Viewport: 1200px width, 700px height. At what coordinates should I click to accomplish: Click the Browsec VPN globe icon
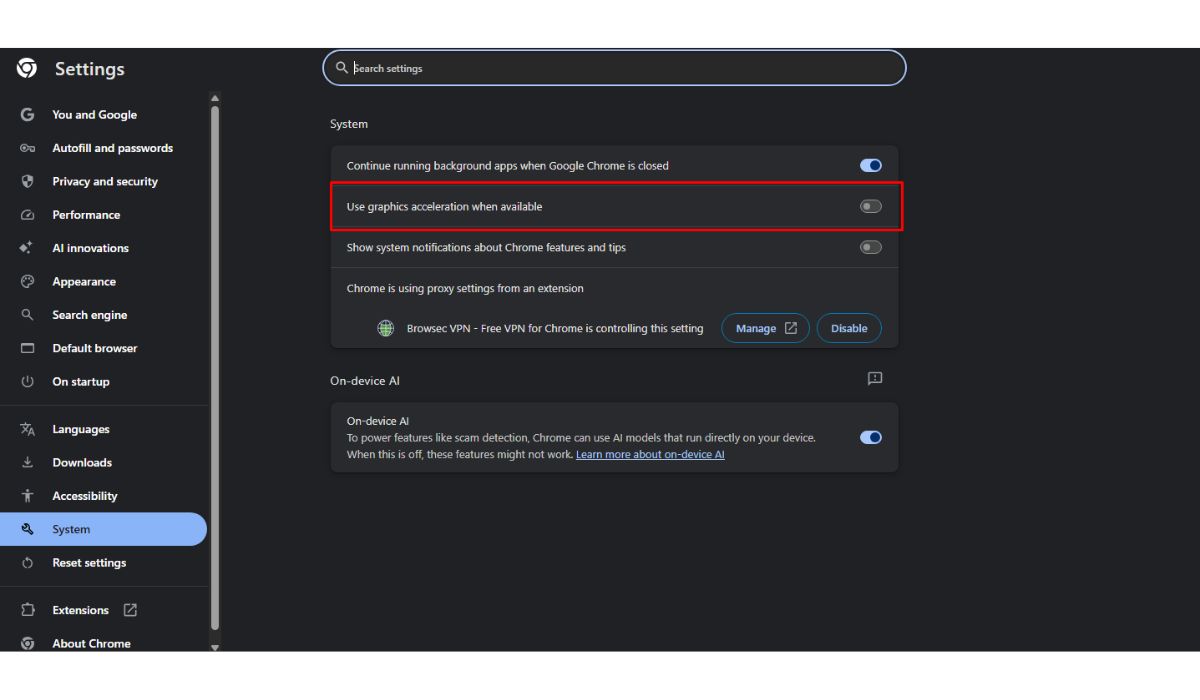point(385,328)
